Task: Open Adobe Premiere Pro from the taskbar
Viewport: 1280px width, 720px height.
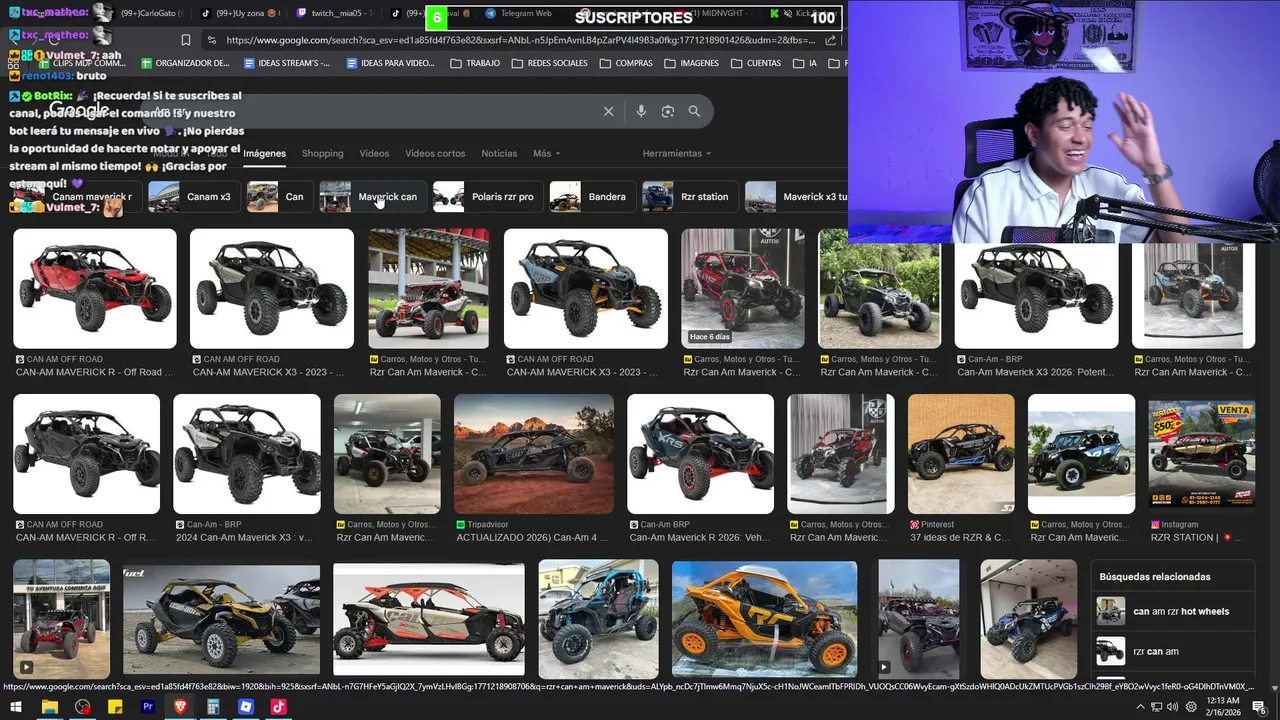Action: [148, 707]
